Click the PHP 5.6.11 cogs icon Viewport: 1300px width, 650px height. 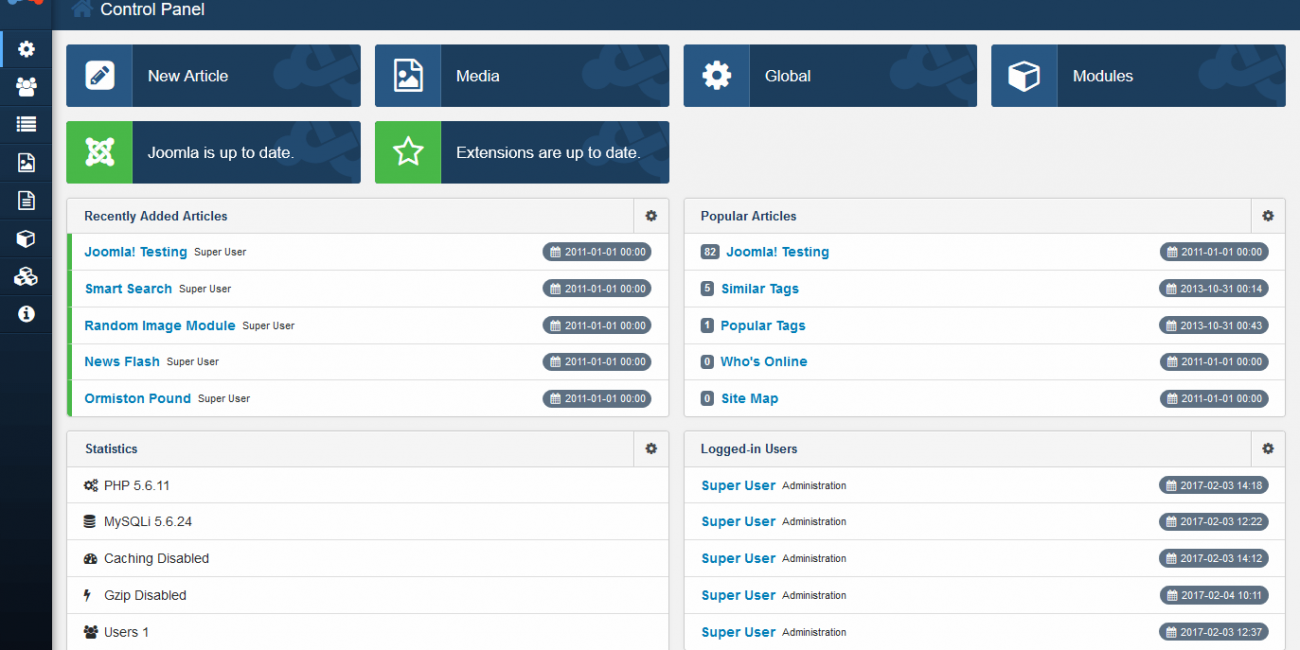[91, 486]
